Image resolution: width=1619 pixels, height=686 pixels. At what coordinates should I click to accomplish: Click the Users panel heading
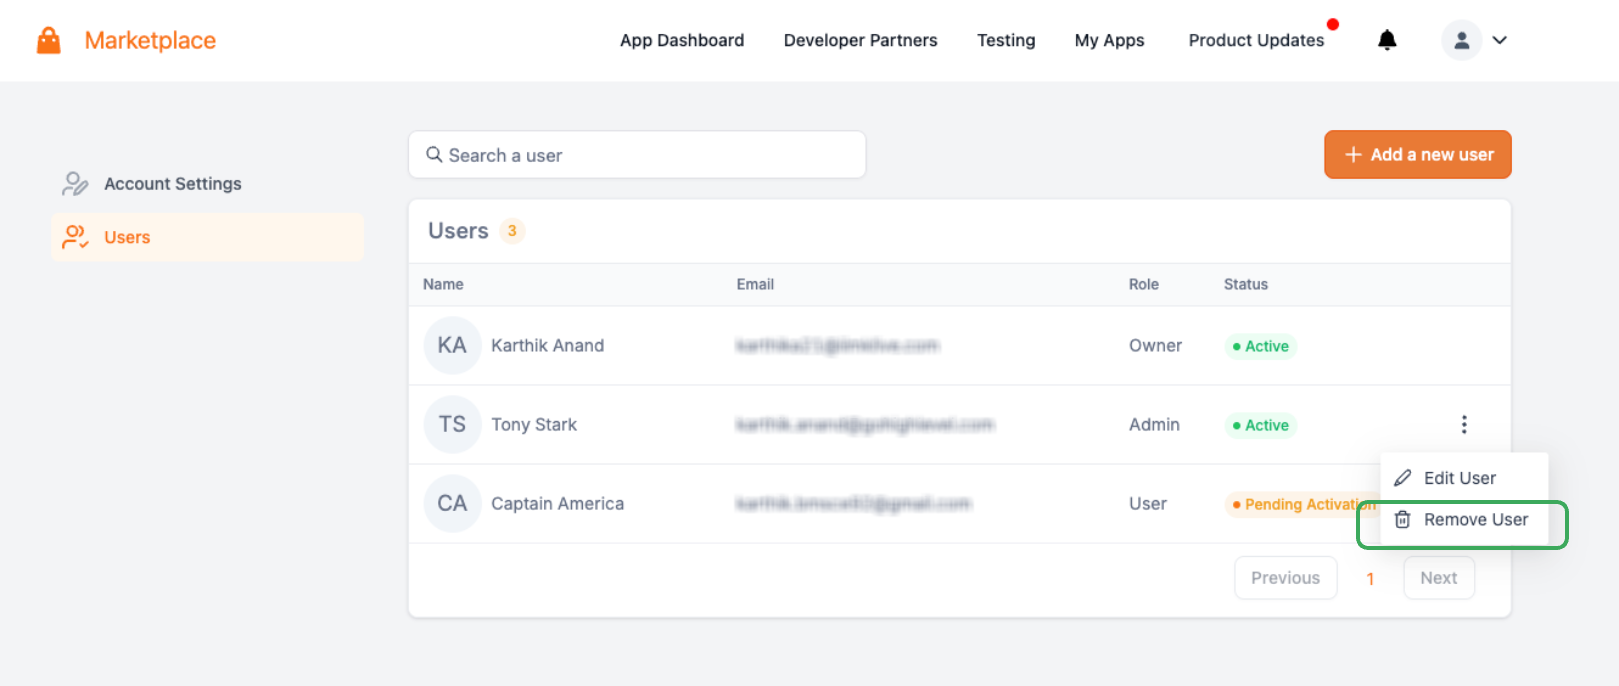click(458, 231)
